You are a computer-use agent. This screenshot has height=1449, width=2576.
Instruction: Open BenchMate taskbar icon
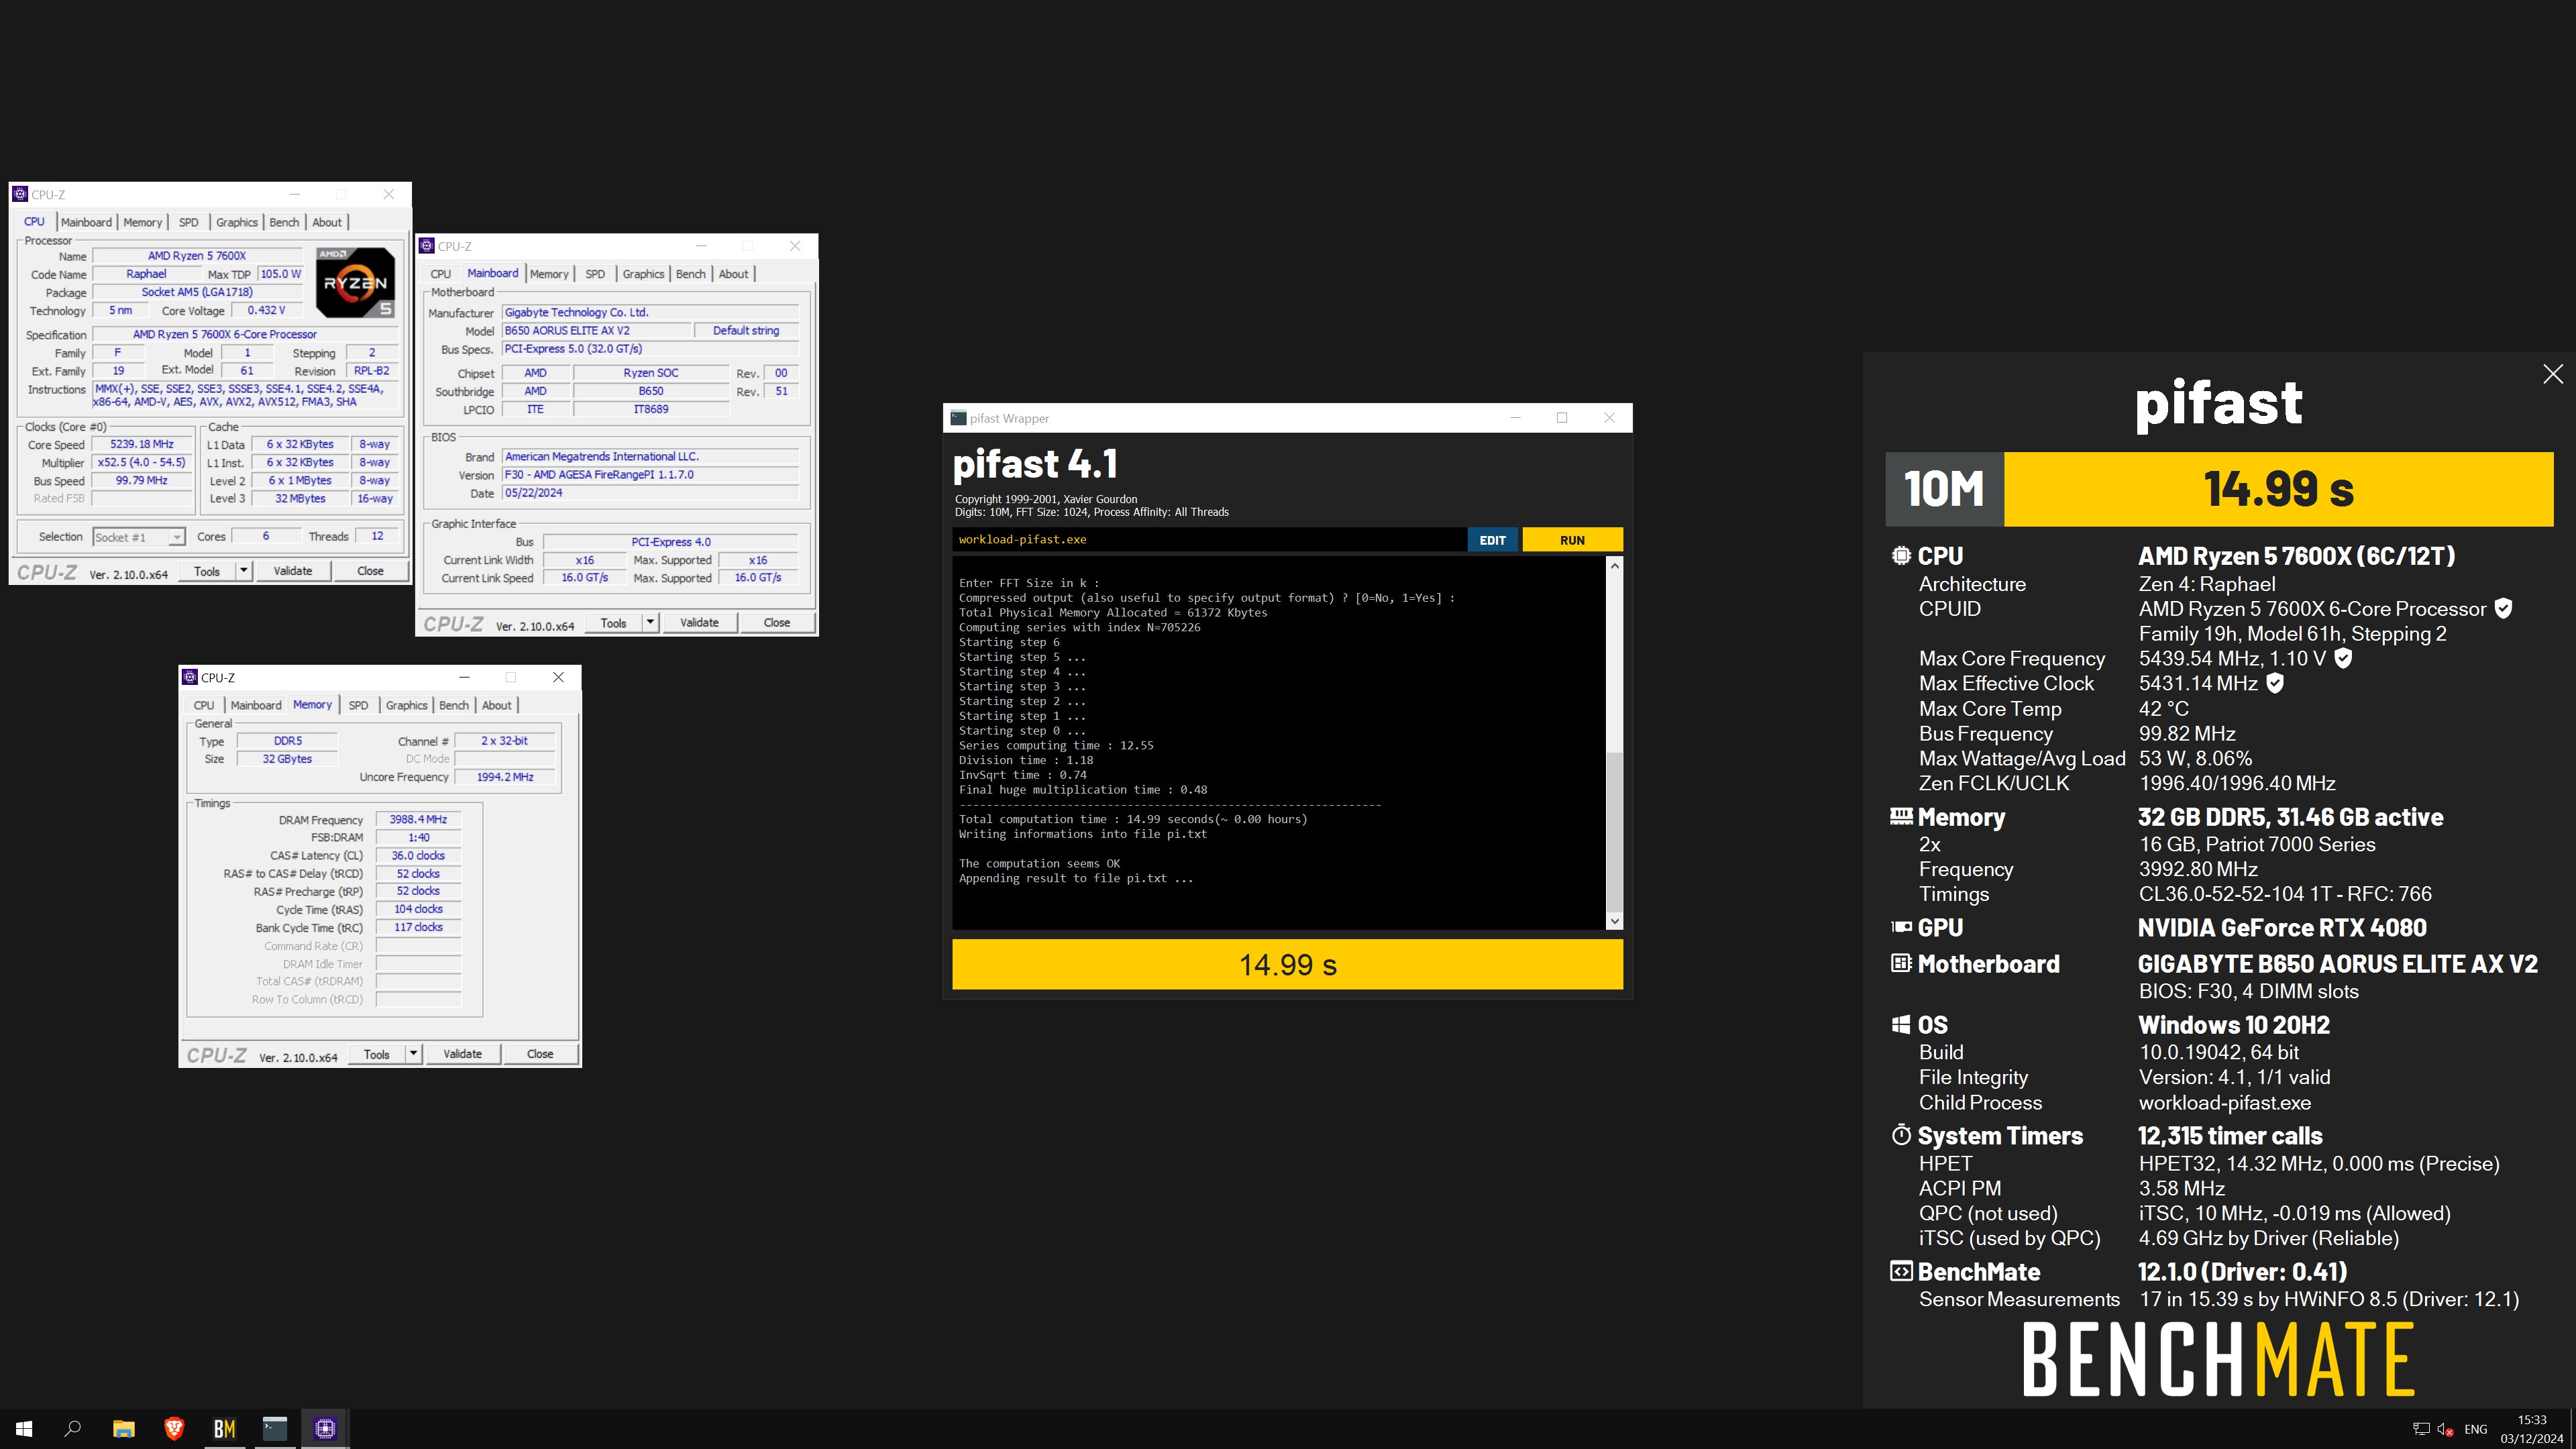(224, 1429)
